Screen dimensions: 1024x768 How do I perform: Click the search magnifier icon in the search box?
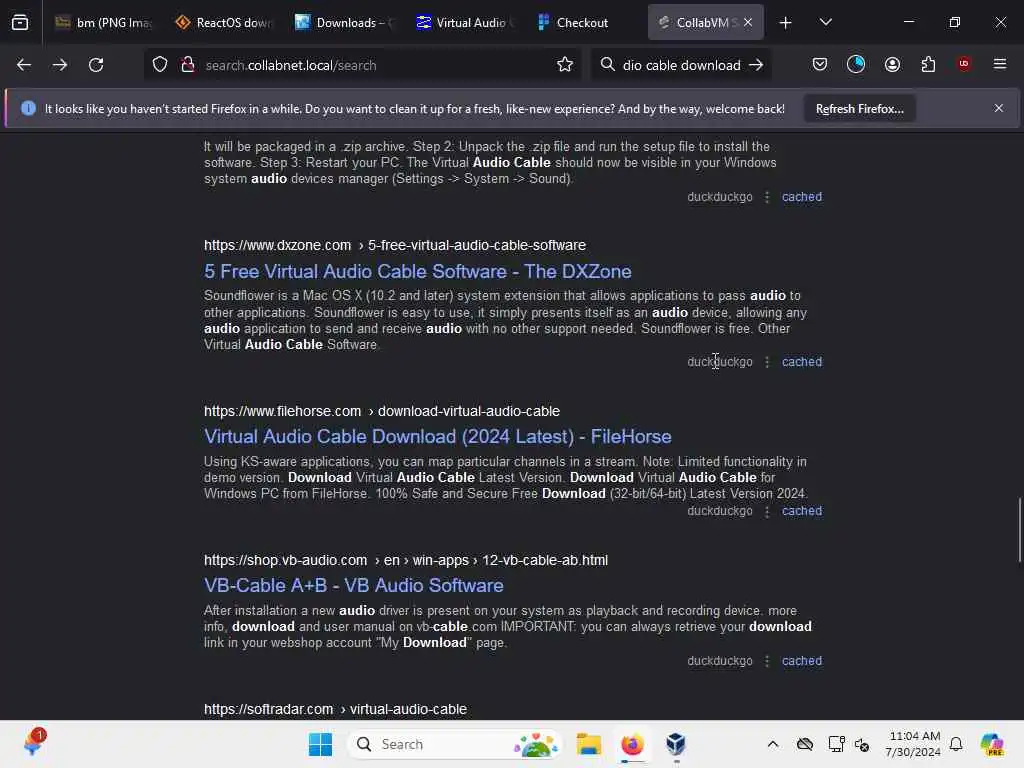[607, 65]
